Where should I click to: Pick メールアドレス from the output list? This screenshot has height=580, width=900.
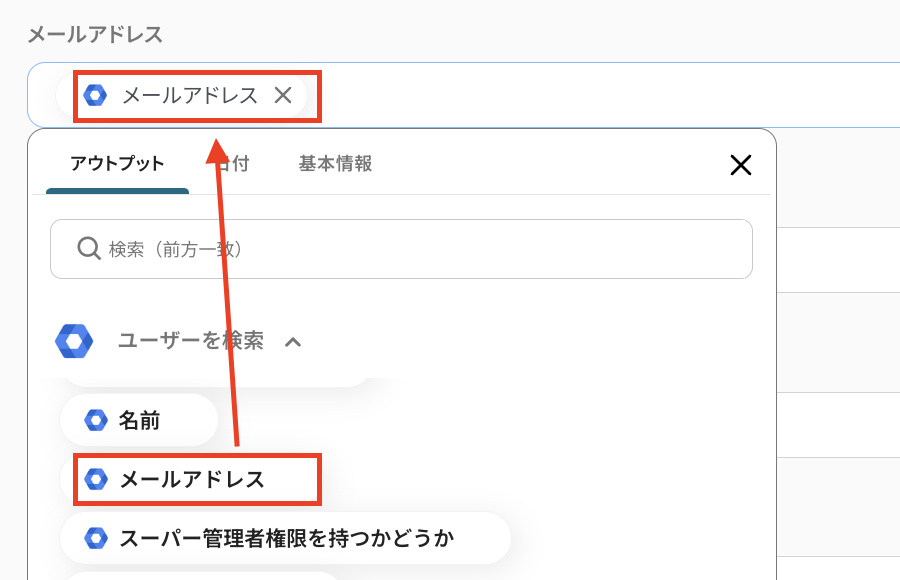192,479
